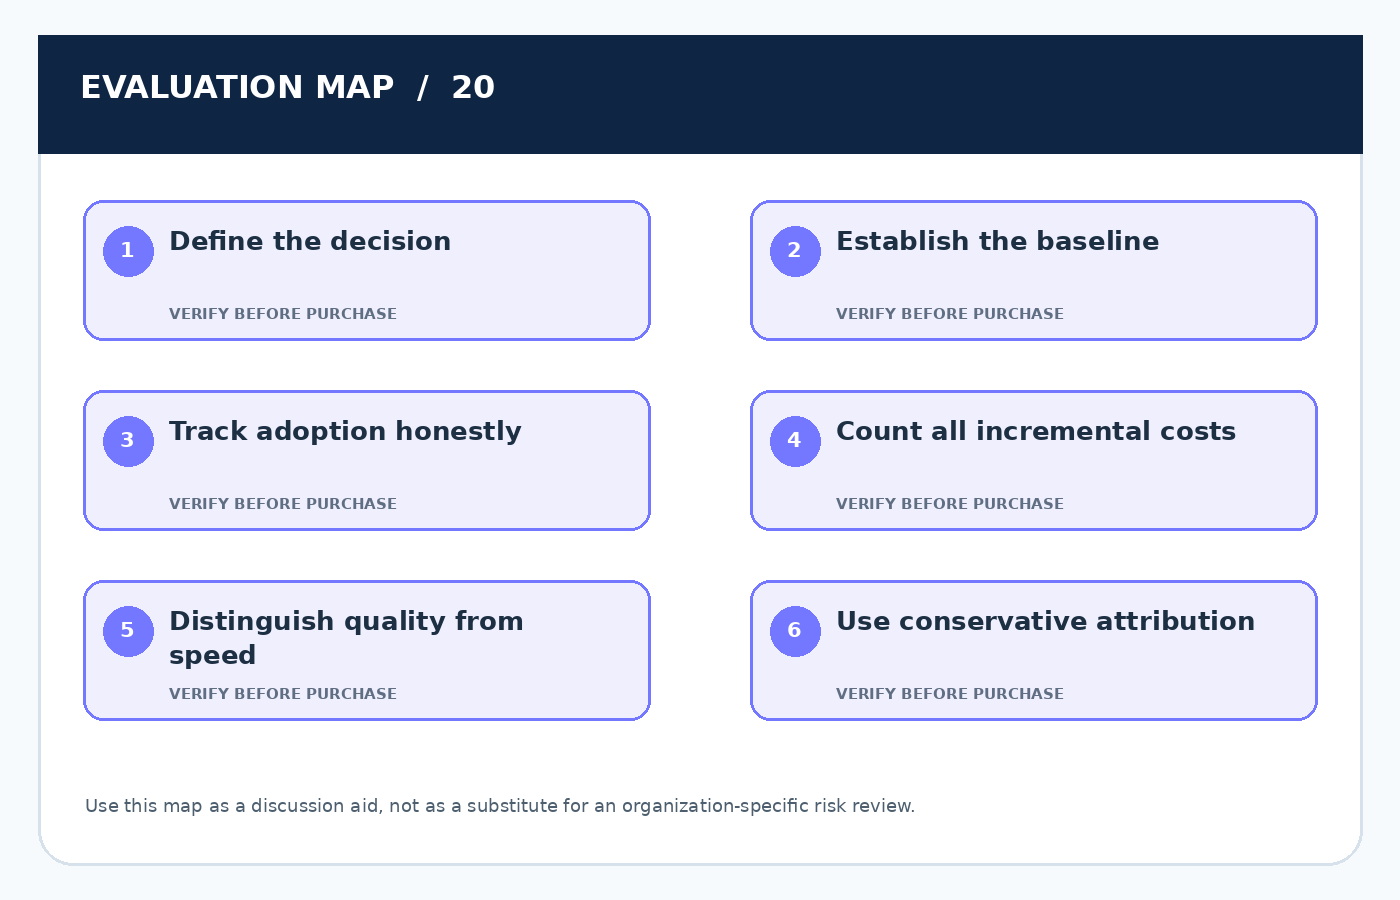Select the 'Establish the baseline' heading
This screenshot has width=1400, height=900.
[997, 241]
